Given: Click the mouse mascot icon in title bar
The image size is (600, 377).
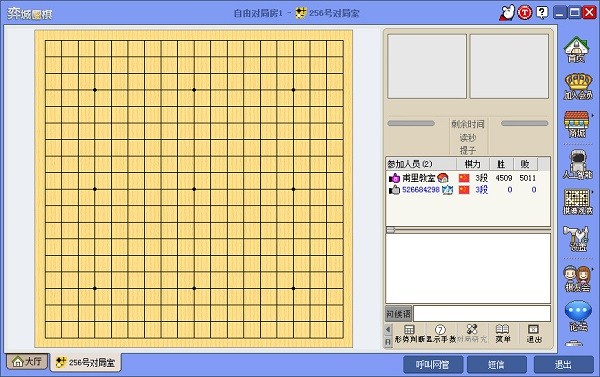Looking at the screenshot, I should (507, 13).
